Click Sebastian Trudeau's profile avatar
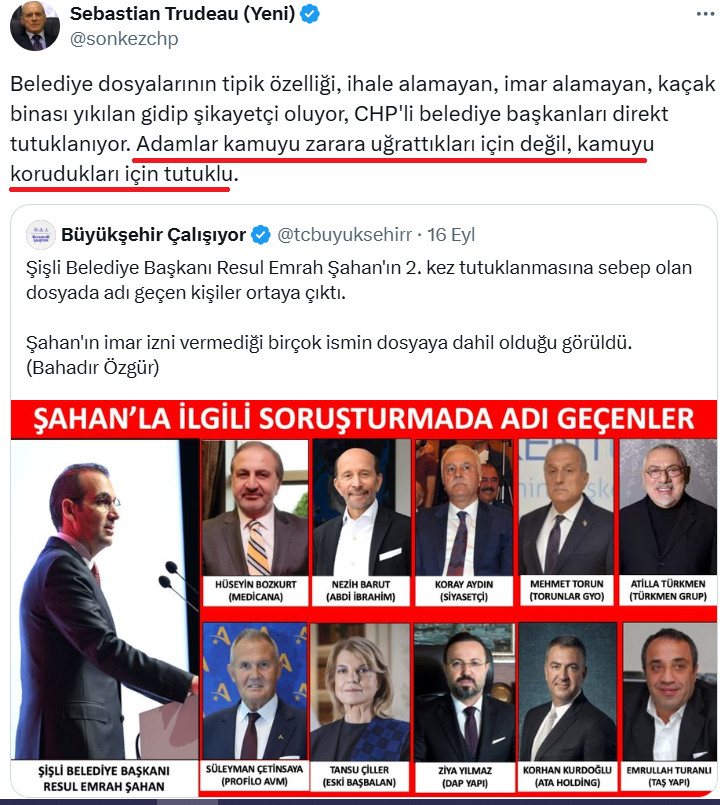720x805 pixels. 34,26
